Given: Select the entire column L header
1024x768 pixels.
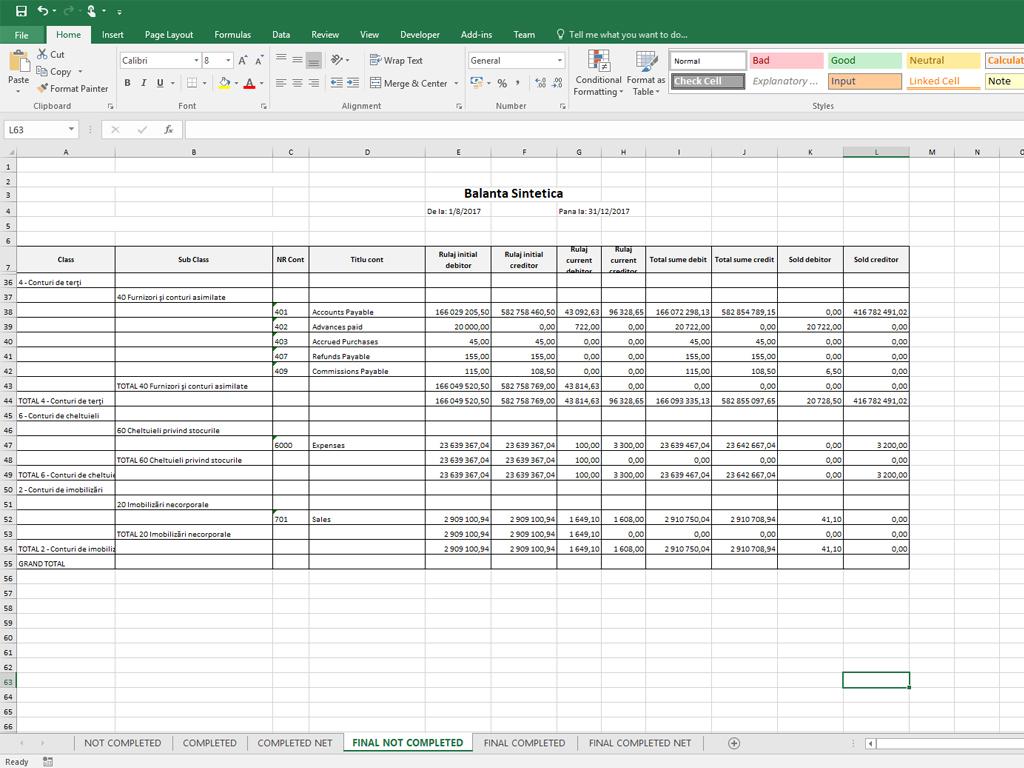Looking at the screenshot, I should (876, 152).
